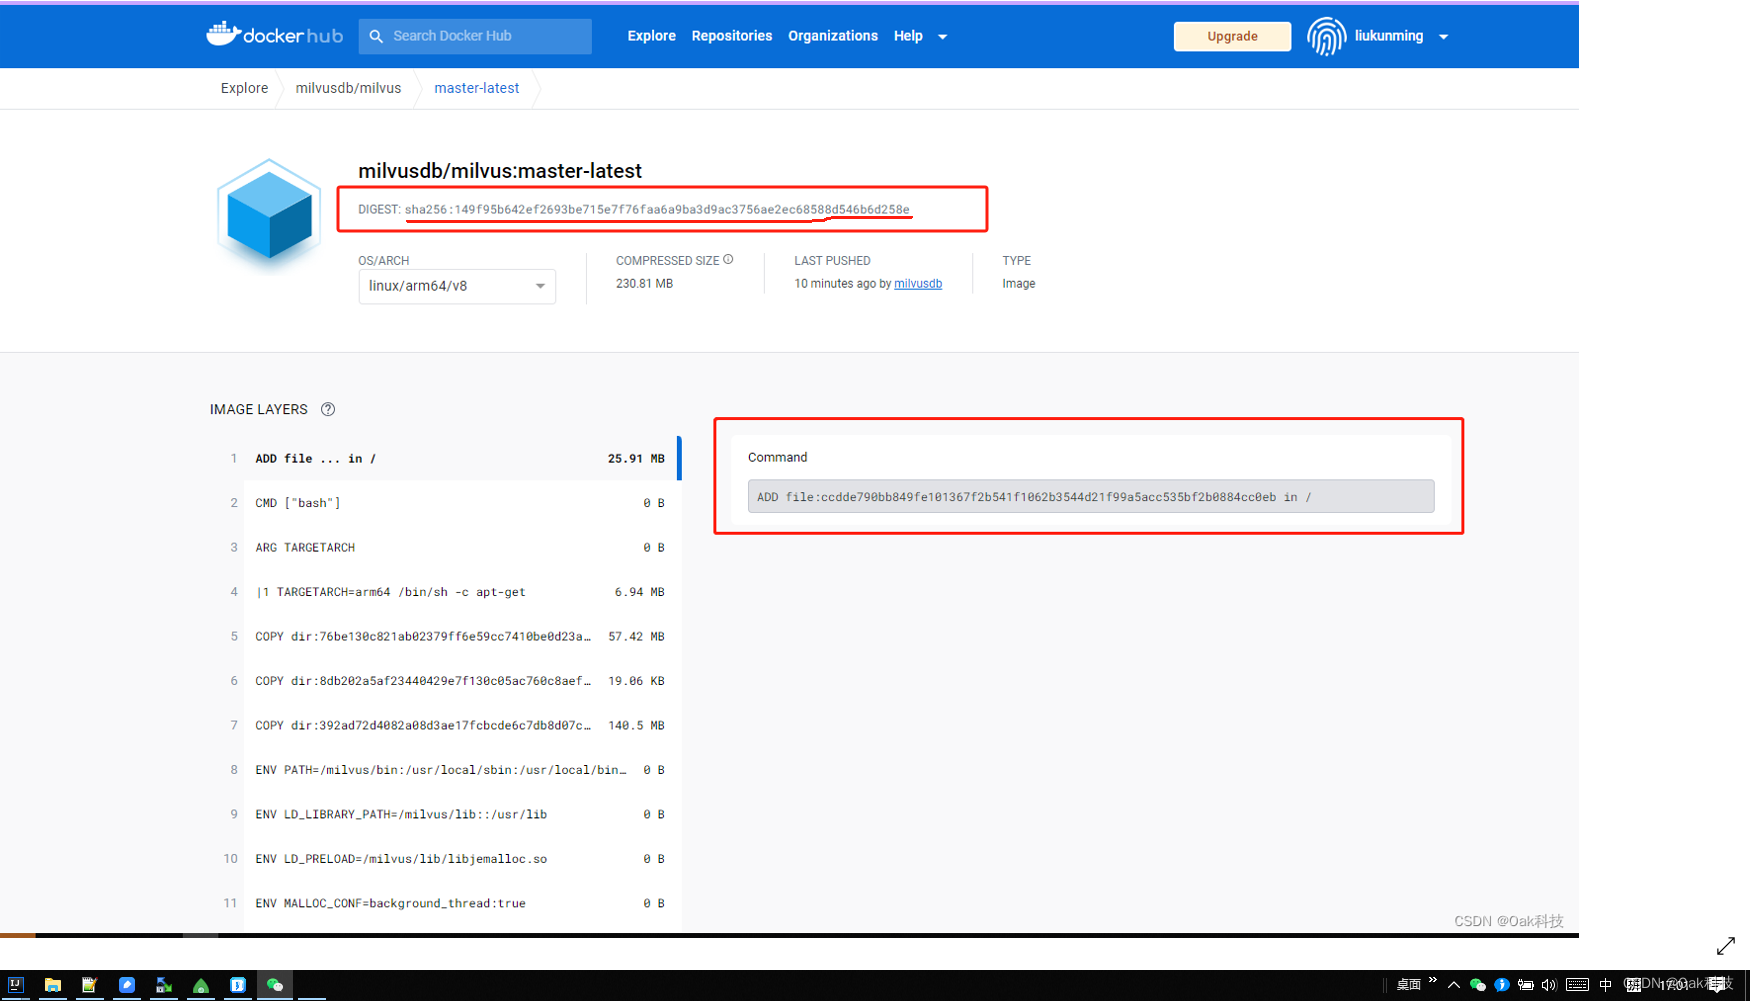Open the blue bracket-icon app in taskbar
Viewport: 1750px width, 1001px height.
[238, 985]
